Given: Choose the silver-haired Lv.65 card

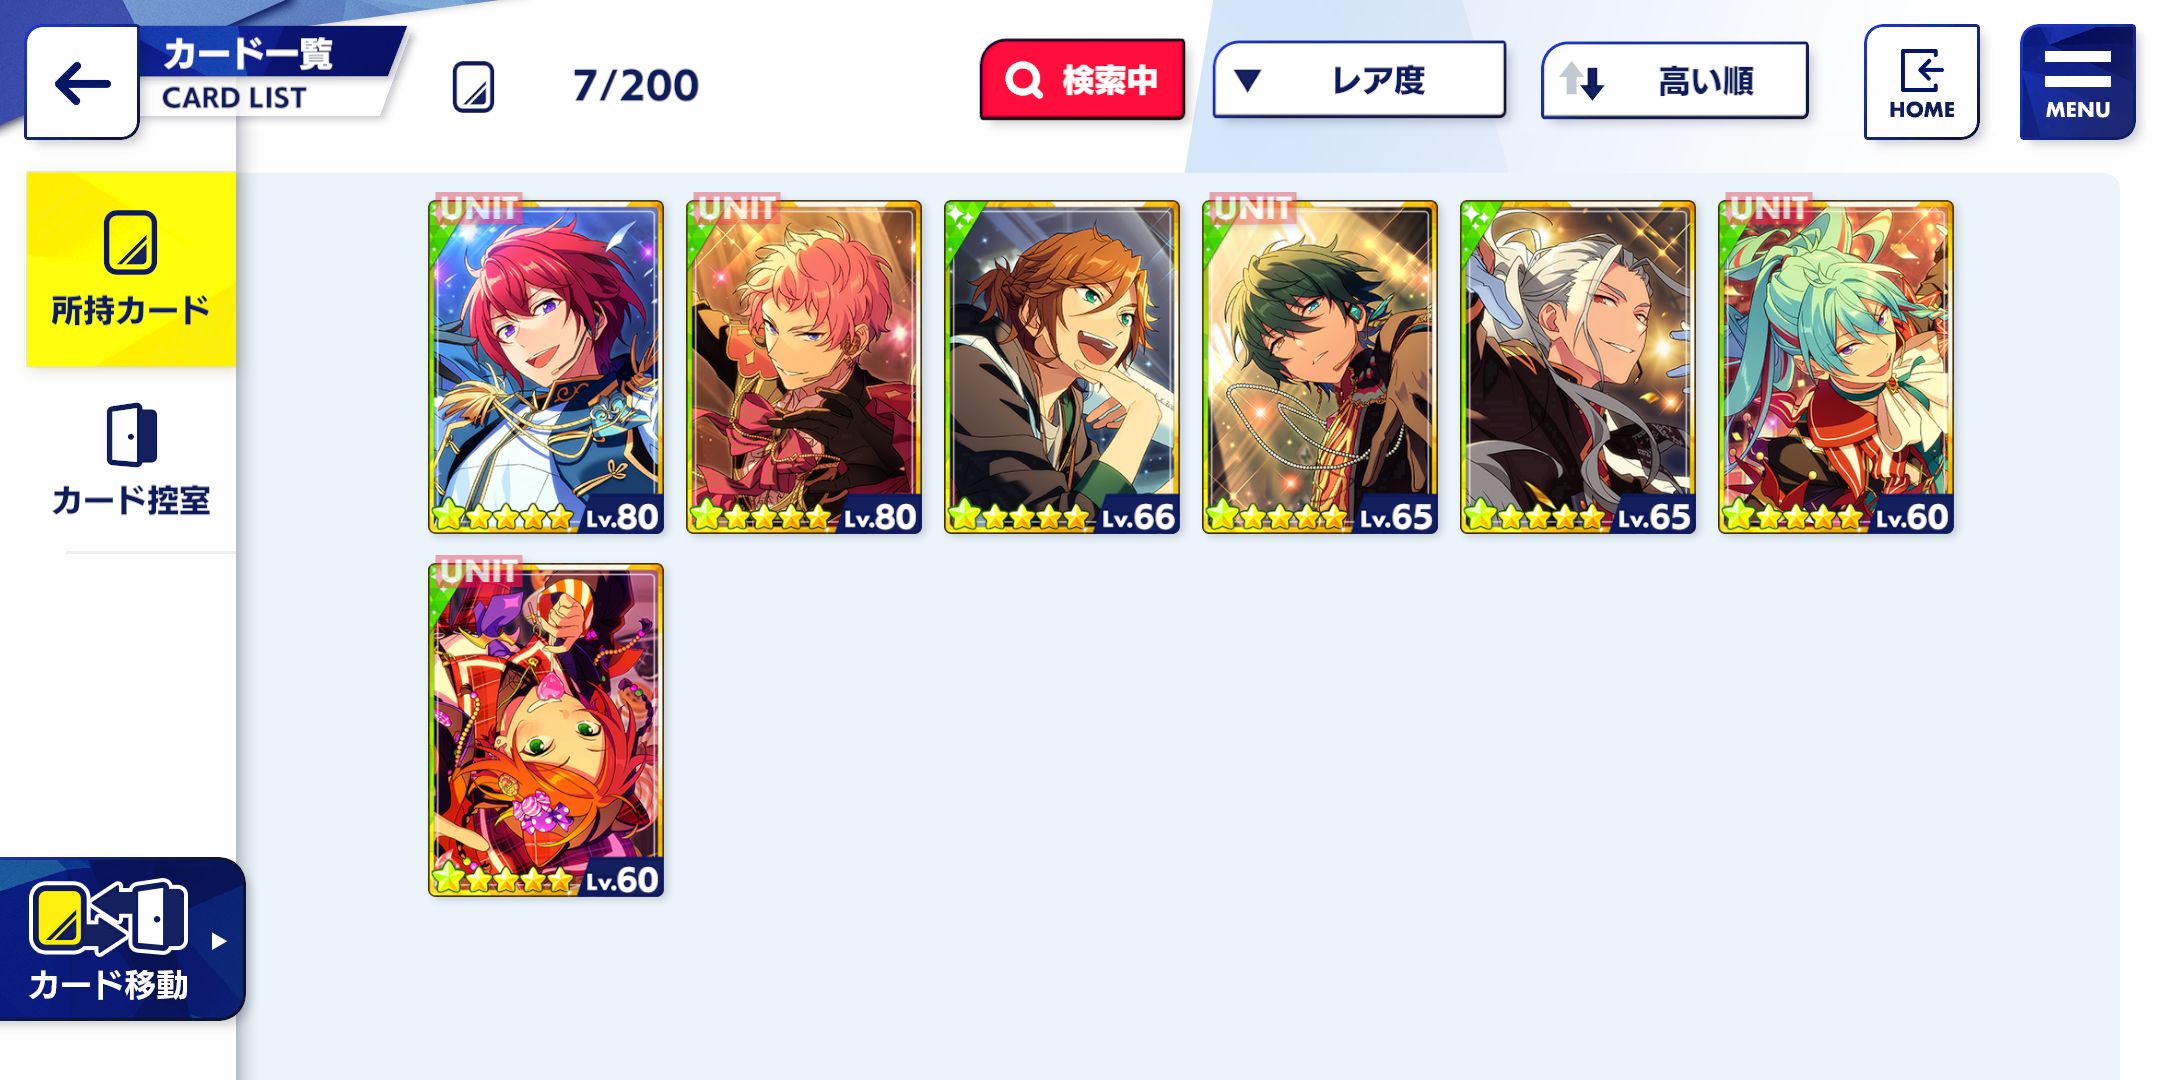Looking at the screenshot, I should (x=1578, y=367).
